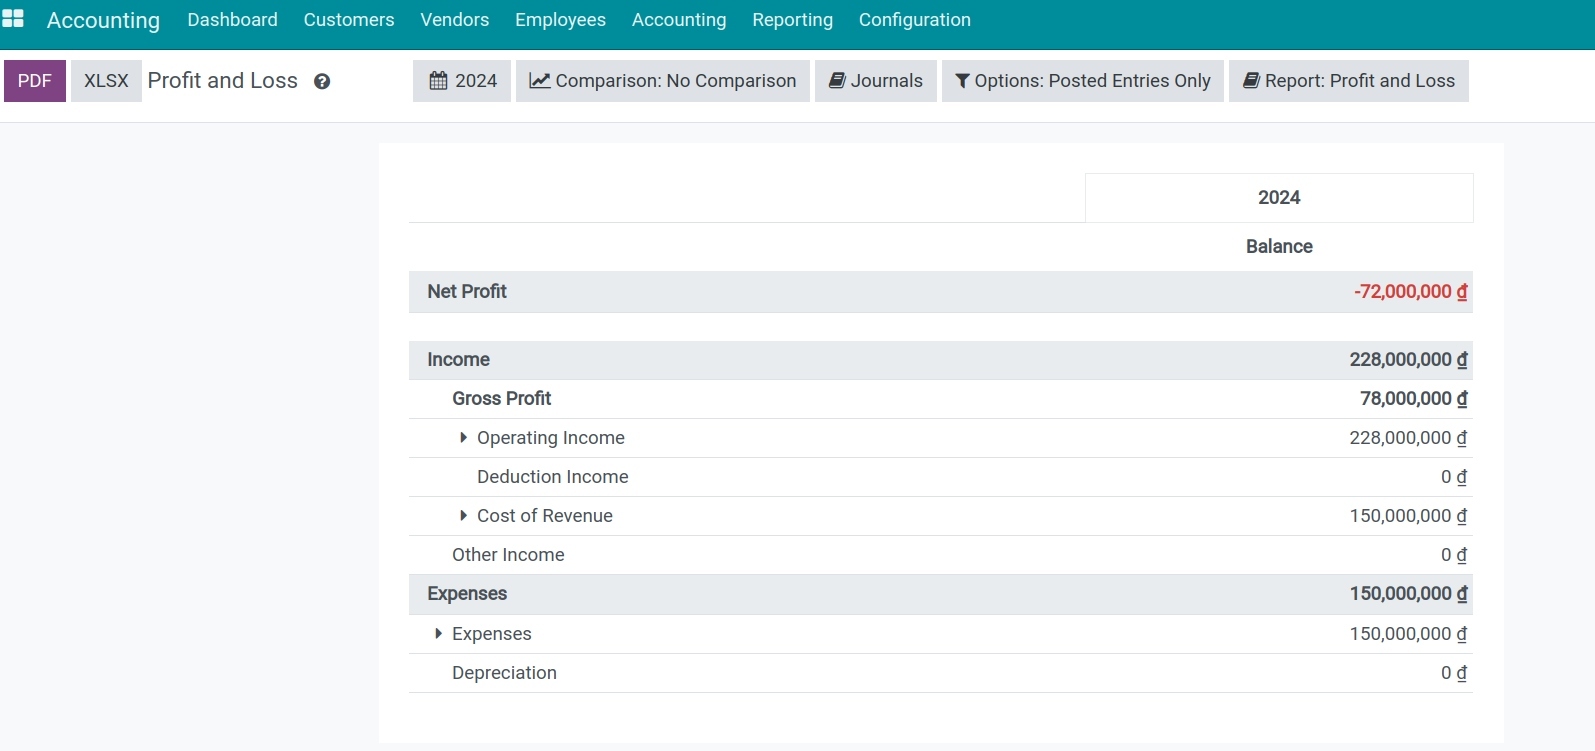The width and height of the screenshot is (1595, 751).
Task: Expand the Expenses sub-row arrow
Action: 438,634
